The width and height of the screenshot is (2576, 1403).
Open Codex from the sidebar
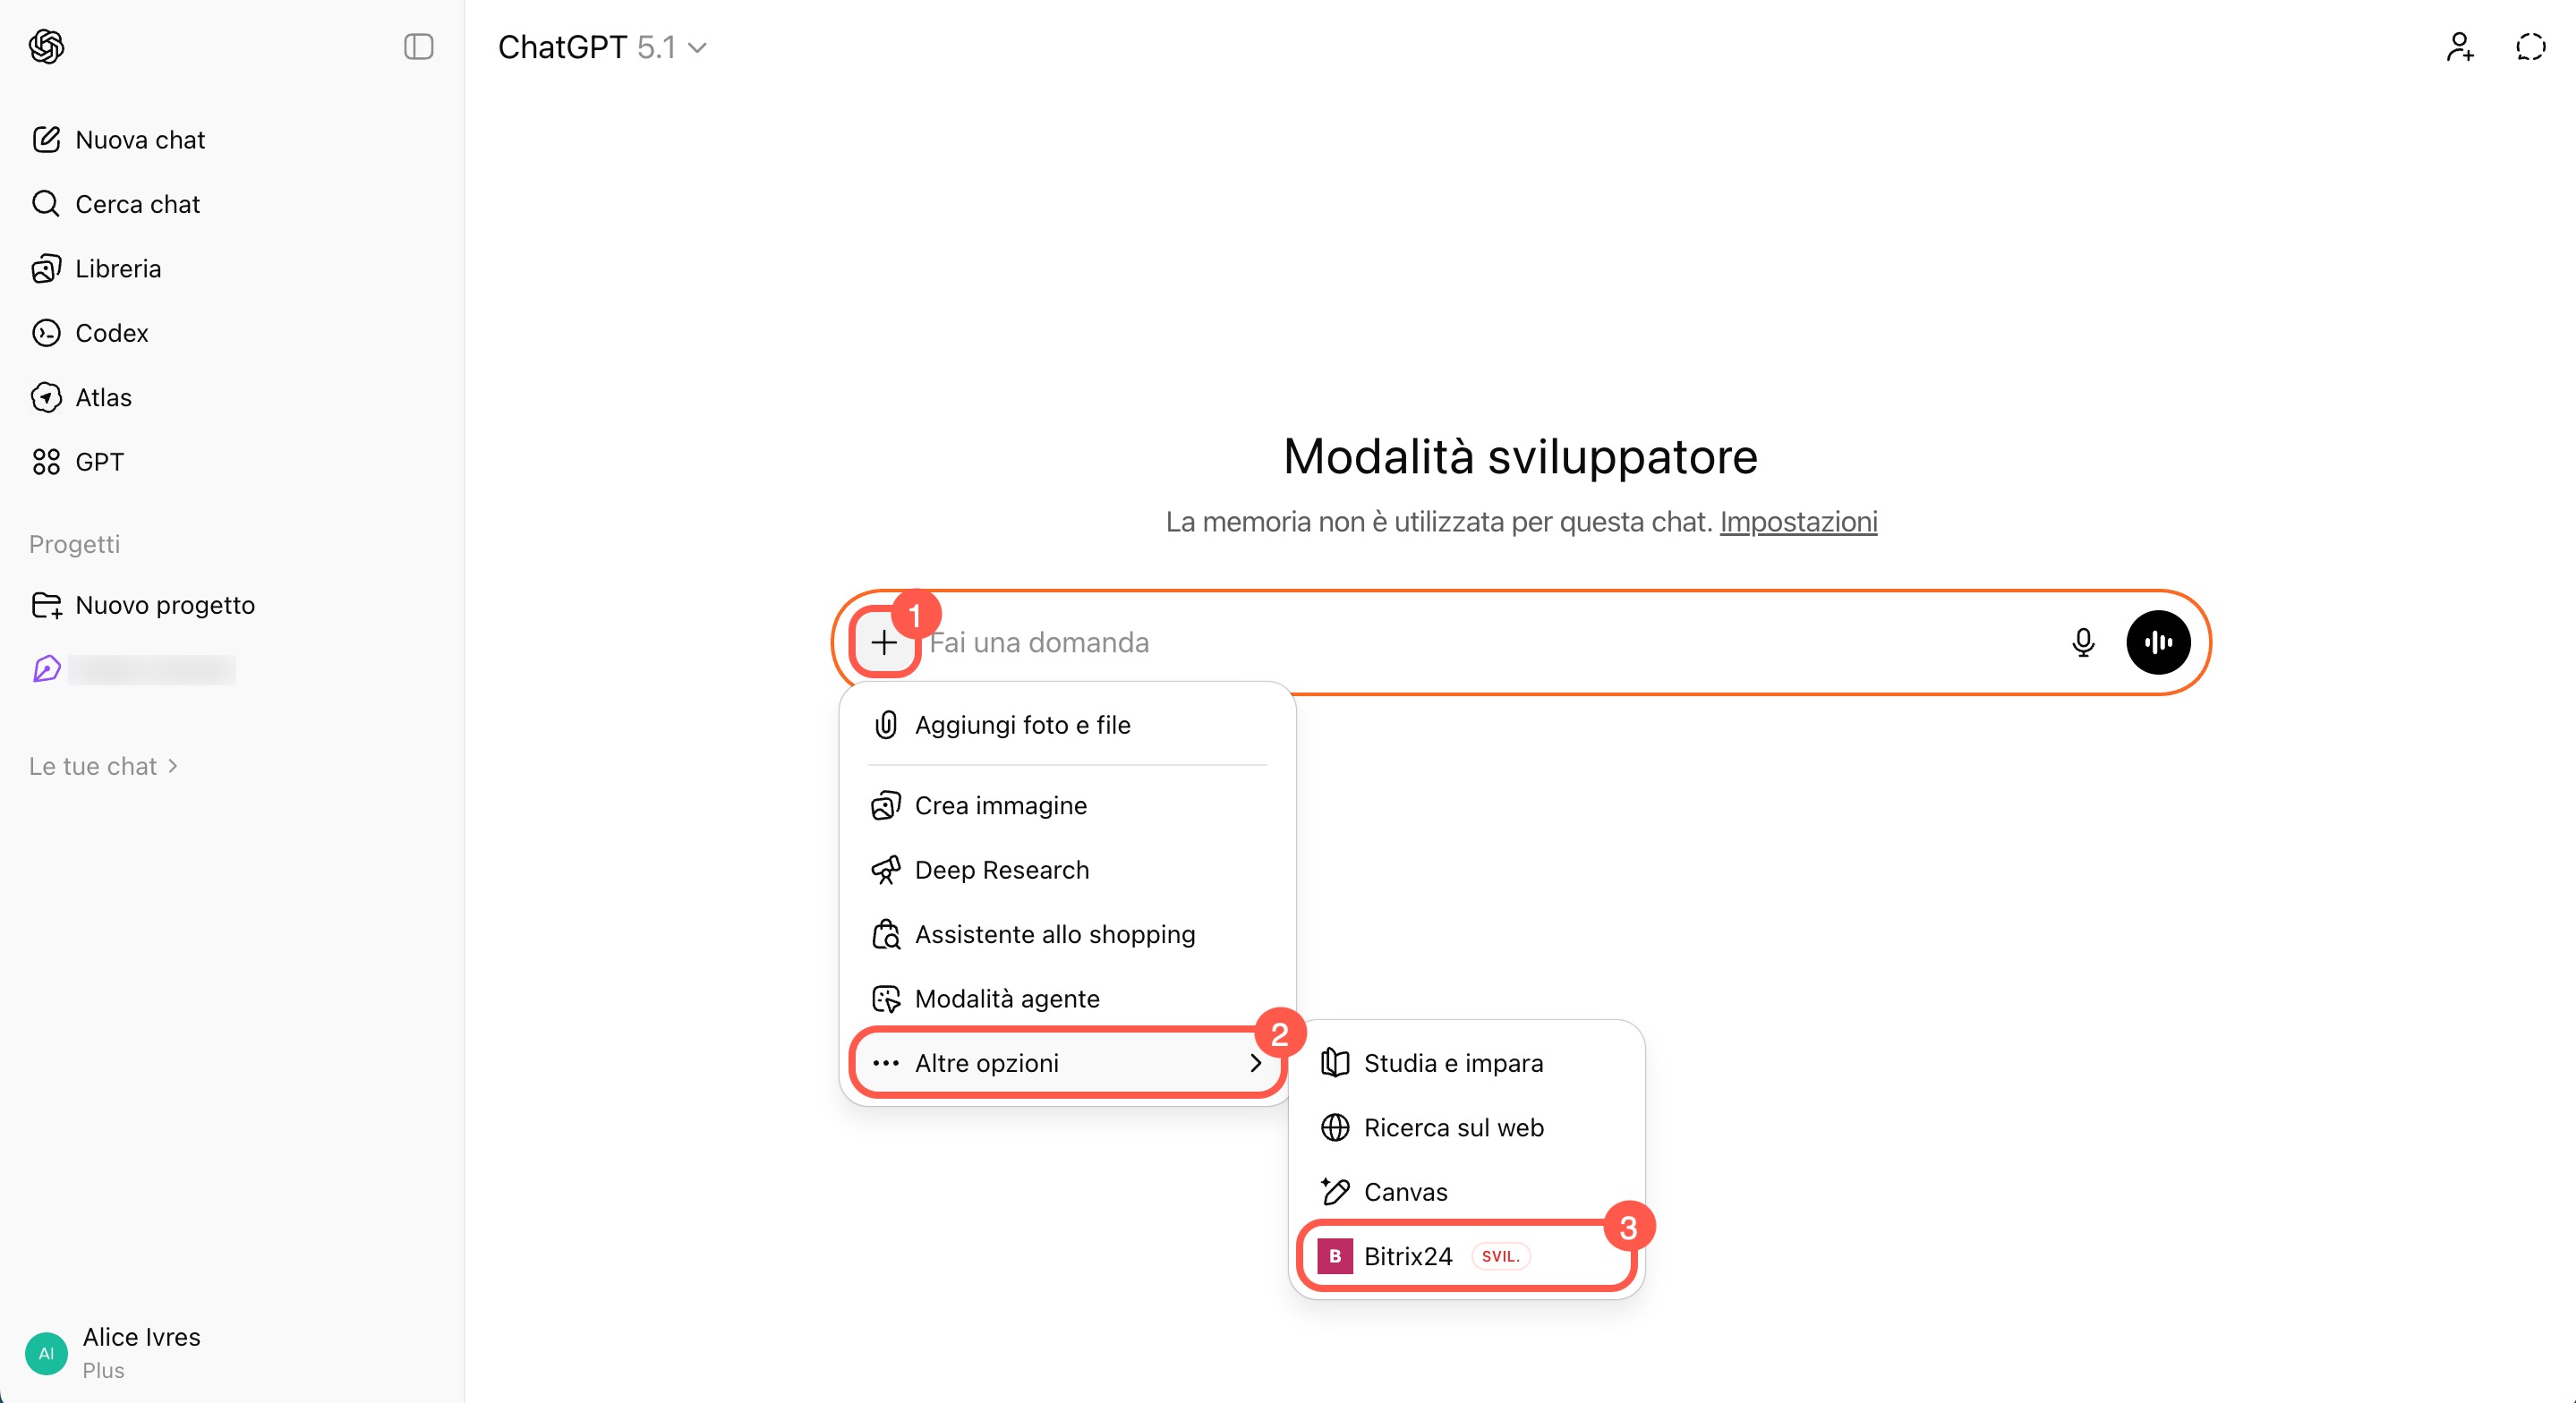point(111,333)
